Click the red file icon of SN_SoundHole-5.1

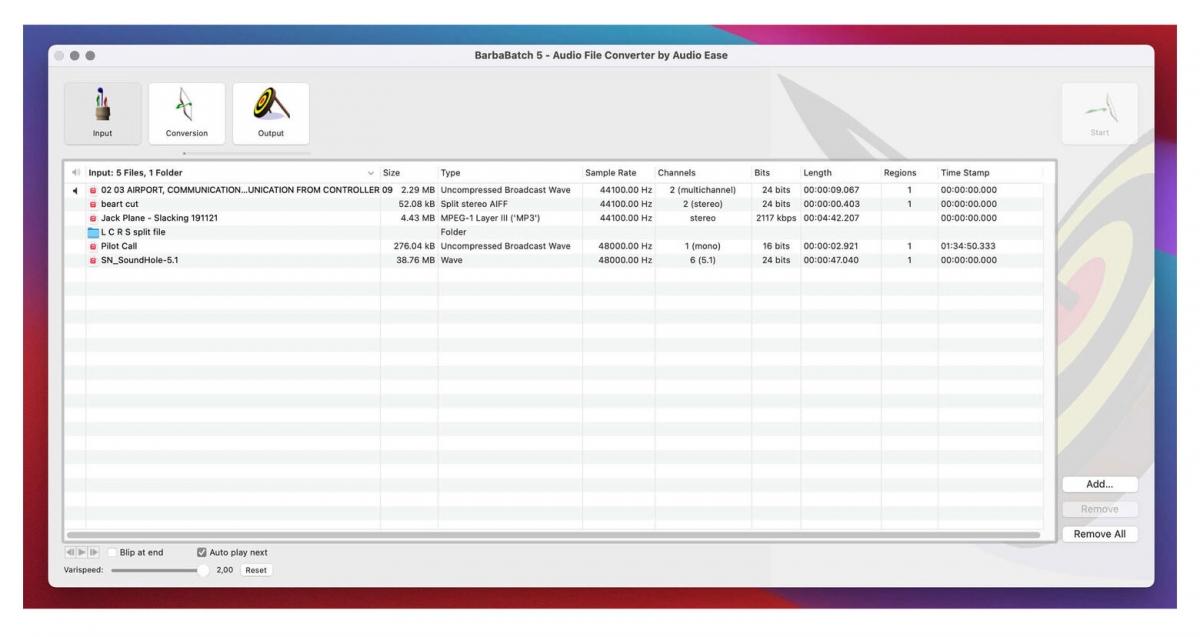point(93,260)
